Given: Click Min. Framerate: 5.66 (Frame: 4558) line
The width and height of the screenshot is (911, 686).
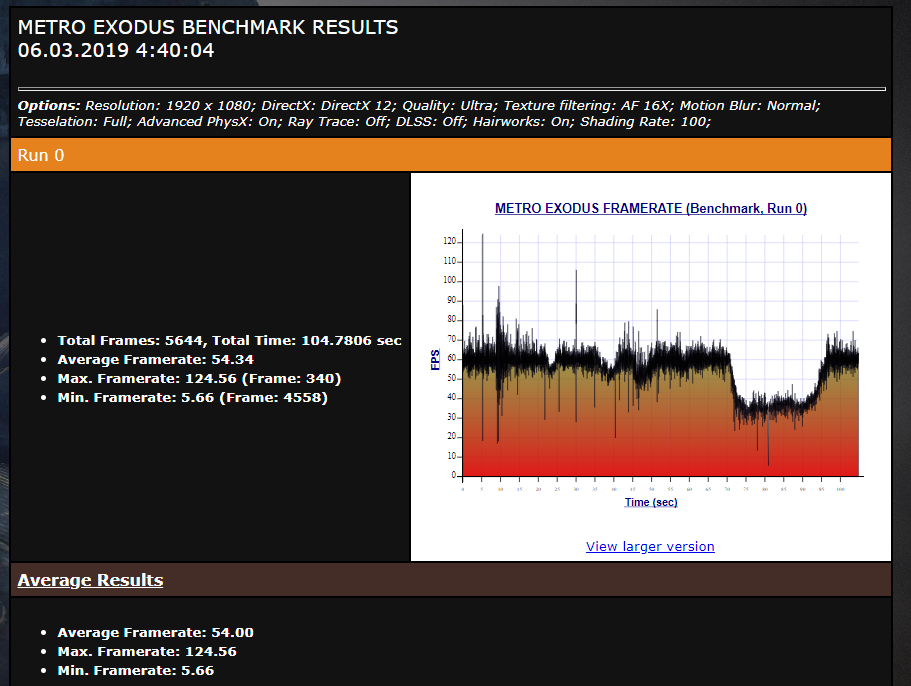Looking at the screenshot, I should tap(192, 398).
